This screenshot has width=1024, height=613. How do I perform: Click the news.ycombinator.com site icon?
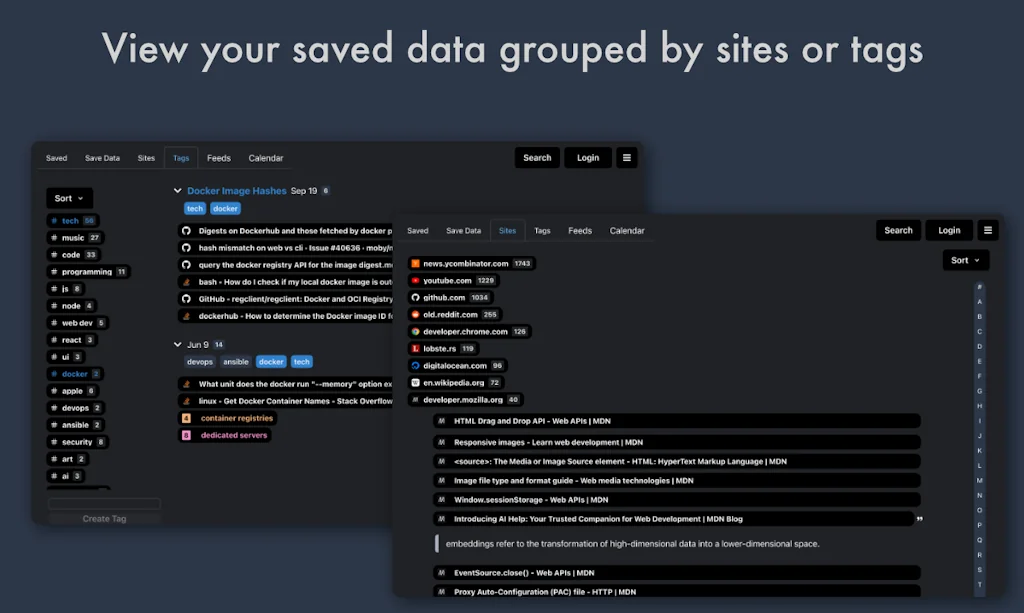(x=415, y=263)
